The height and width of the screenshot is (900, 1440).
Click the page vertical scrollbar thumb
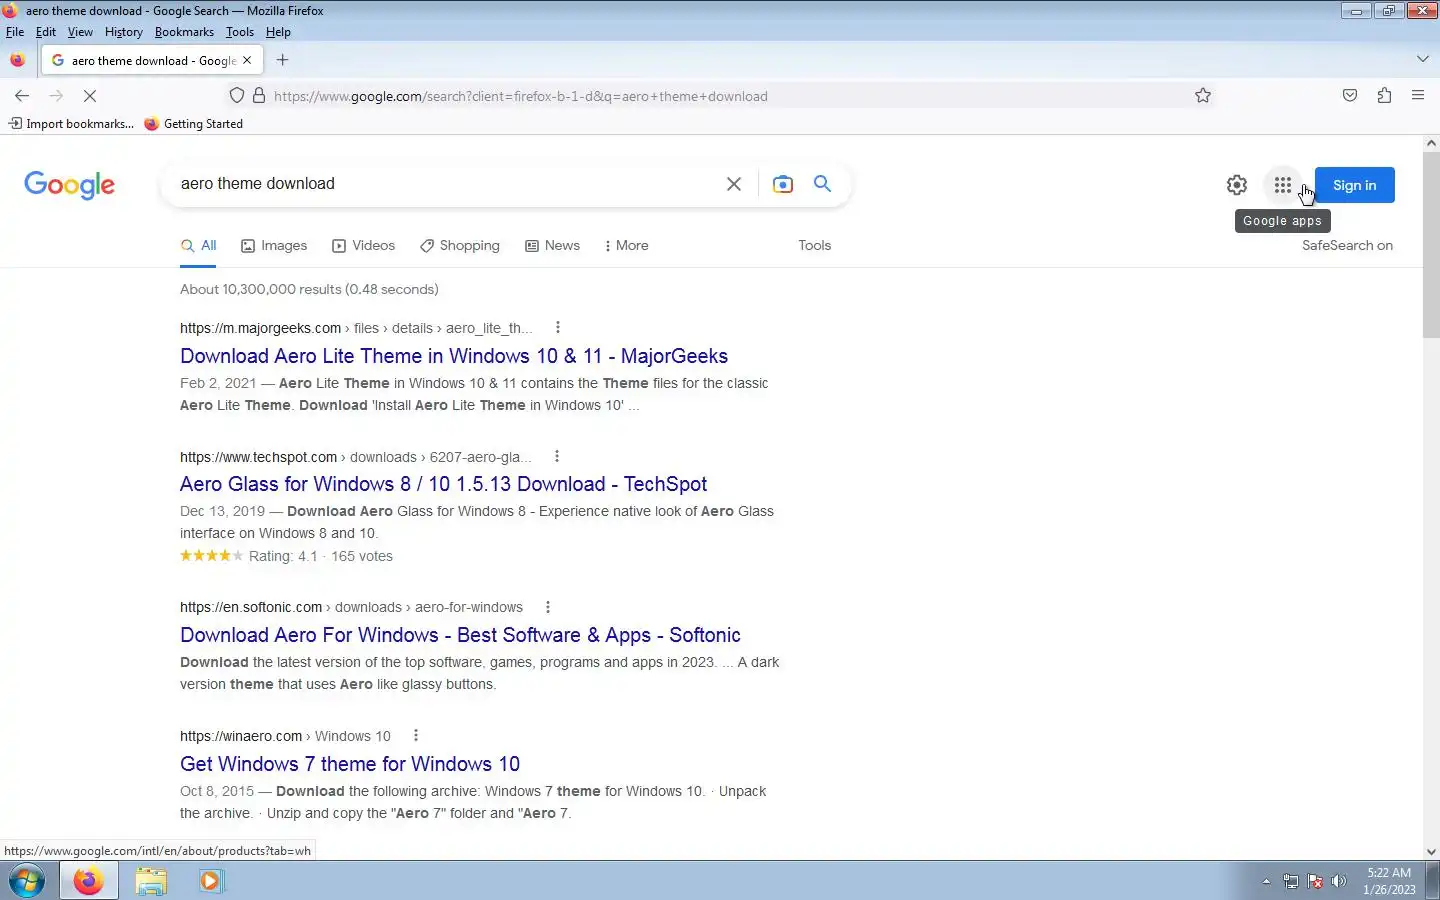pyautogui.click(x=1431, y=245)
